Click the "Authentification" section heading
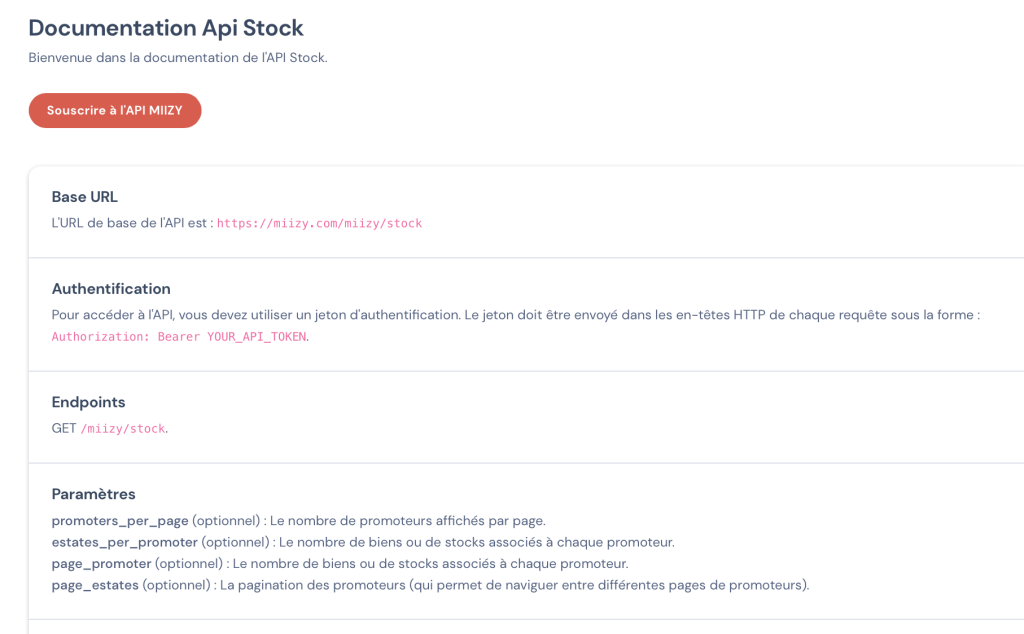The height and width of the screenshot is (634, 1024). (x=111, y=289)
